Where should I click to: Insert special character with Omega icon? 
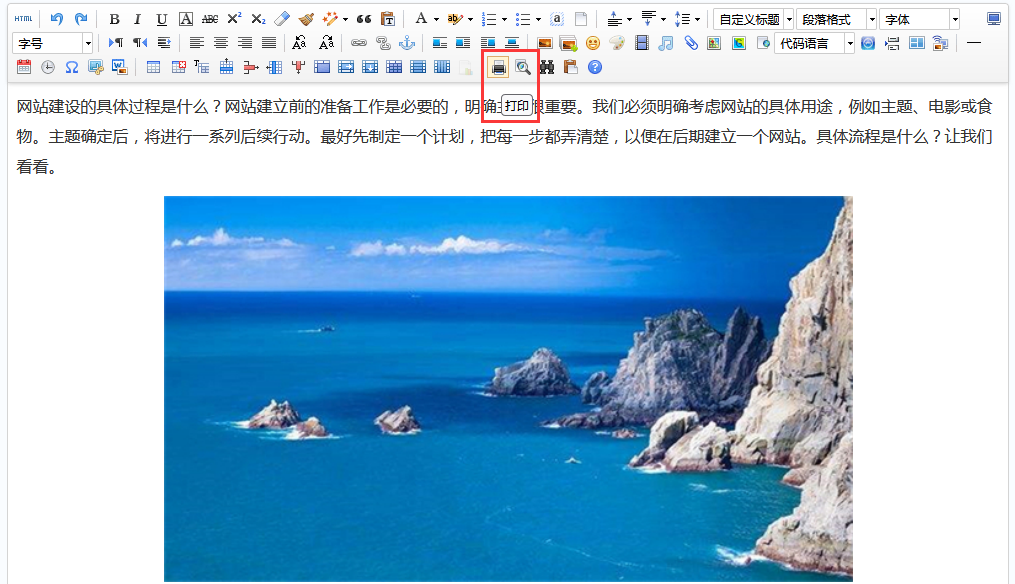pos(72,67)
